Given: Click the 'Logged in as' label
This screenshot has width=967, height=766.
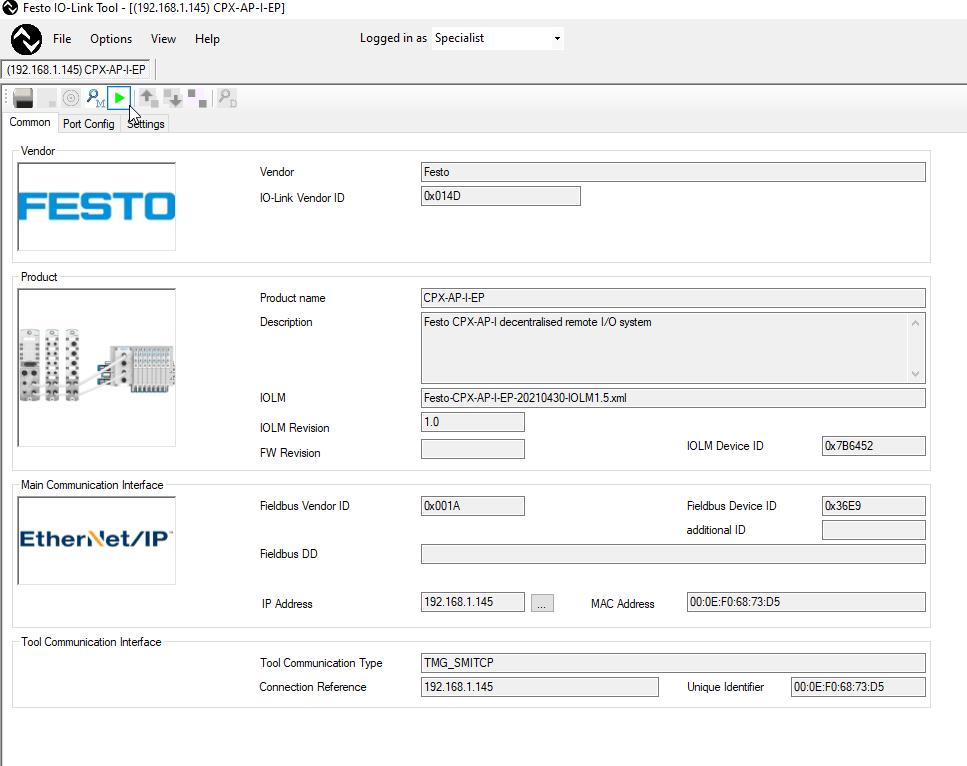Looking at the screenshot, I should point(393,38).
